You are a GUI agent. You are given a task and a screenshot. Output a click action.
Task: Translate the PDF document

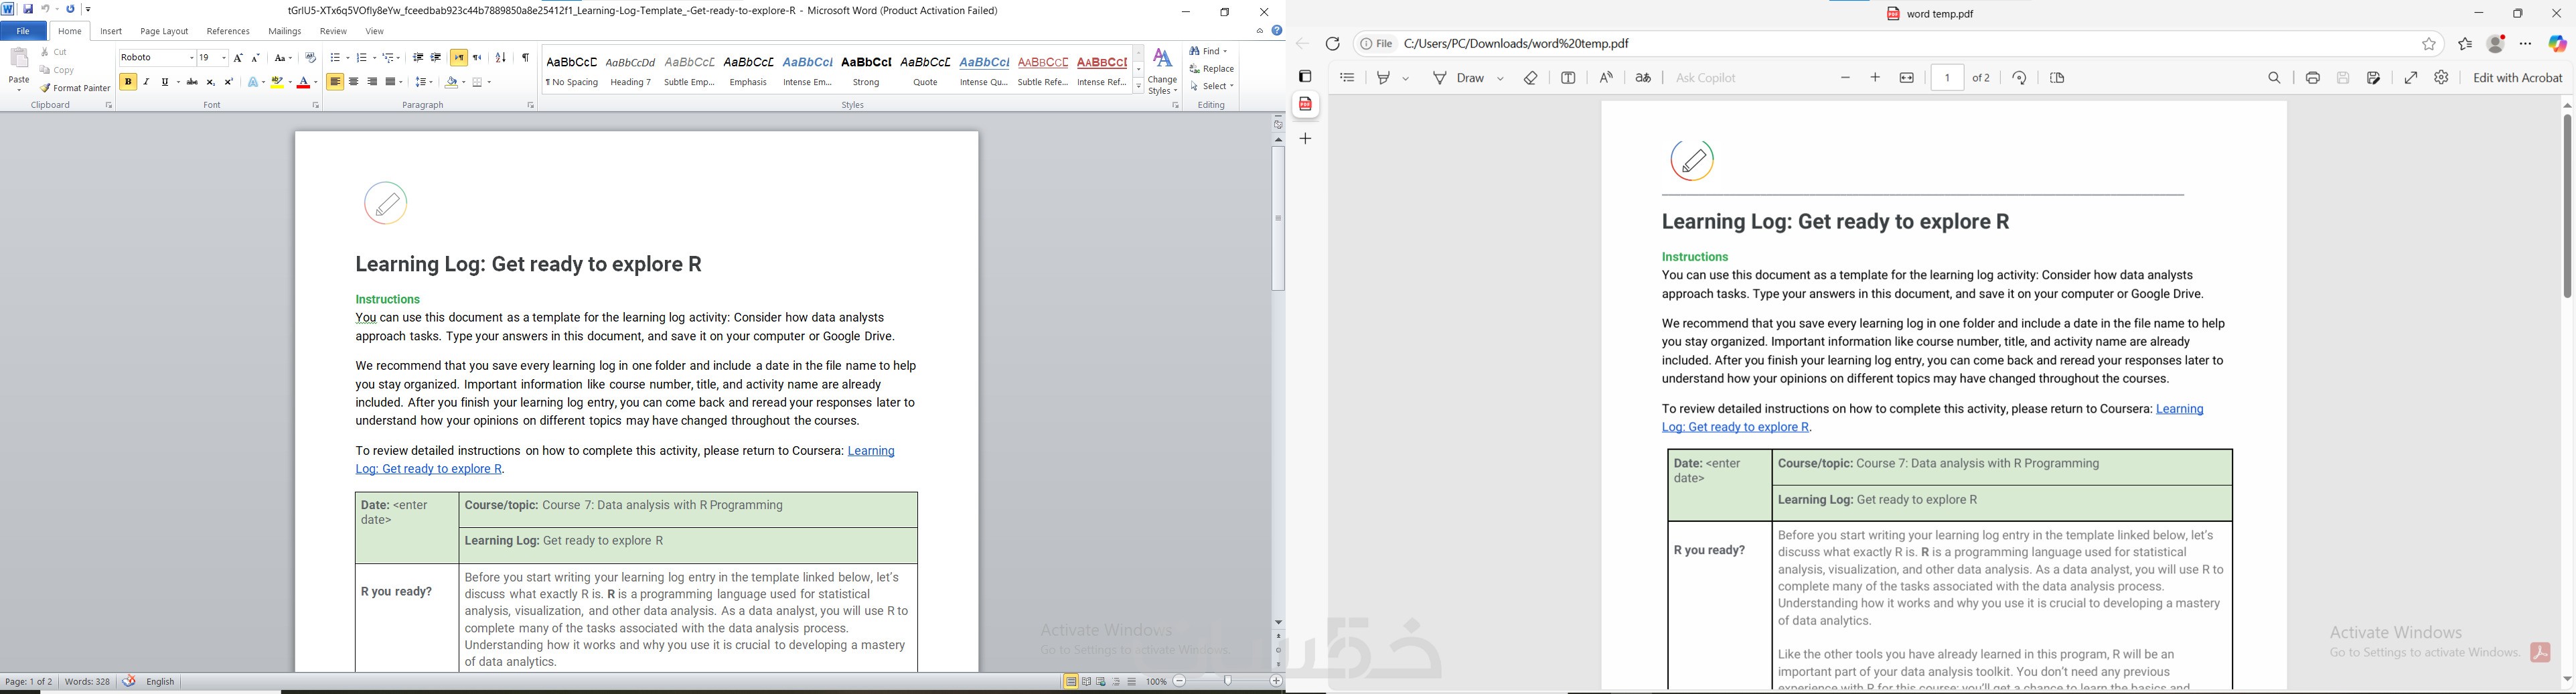(x=1643, y=78)
